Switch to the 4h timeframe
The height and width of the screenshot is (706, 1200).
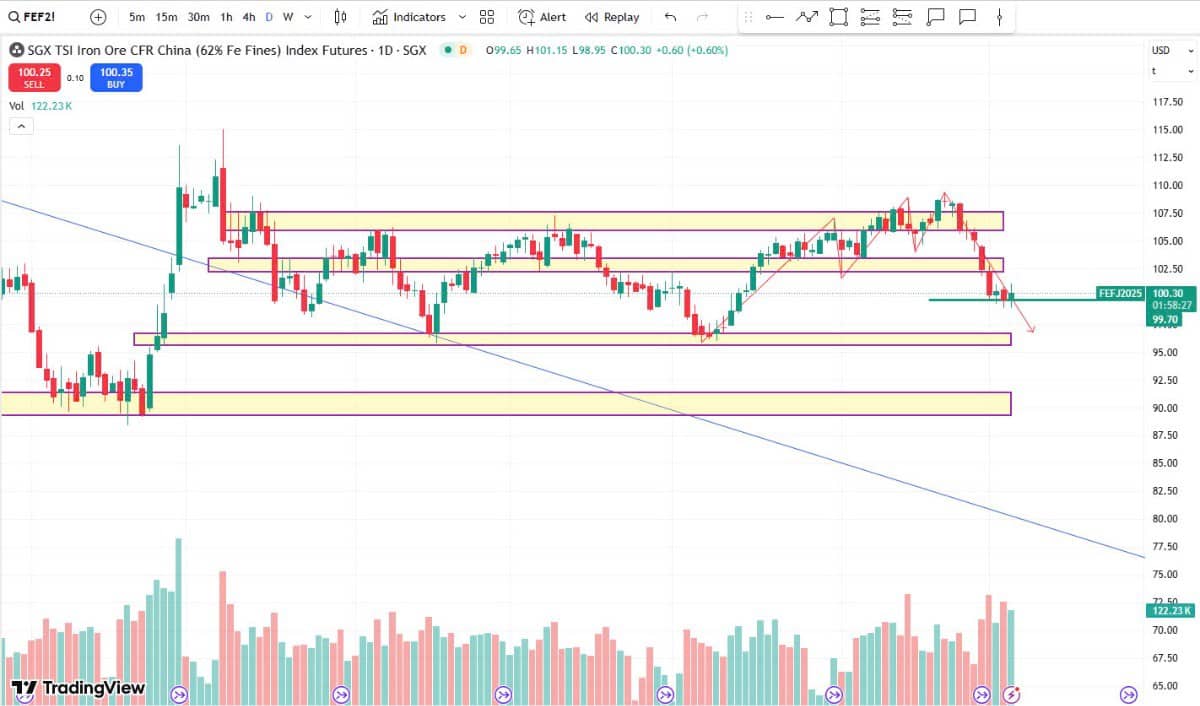click(x=248, y=17)
